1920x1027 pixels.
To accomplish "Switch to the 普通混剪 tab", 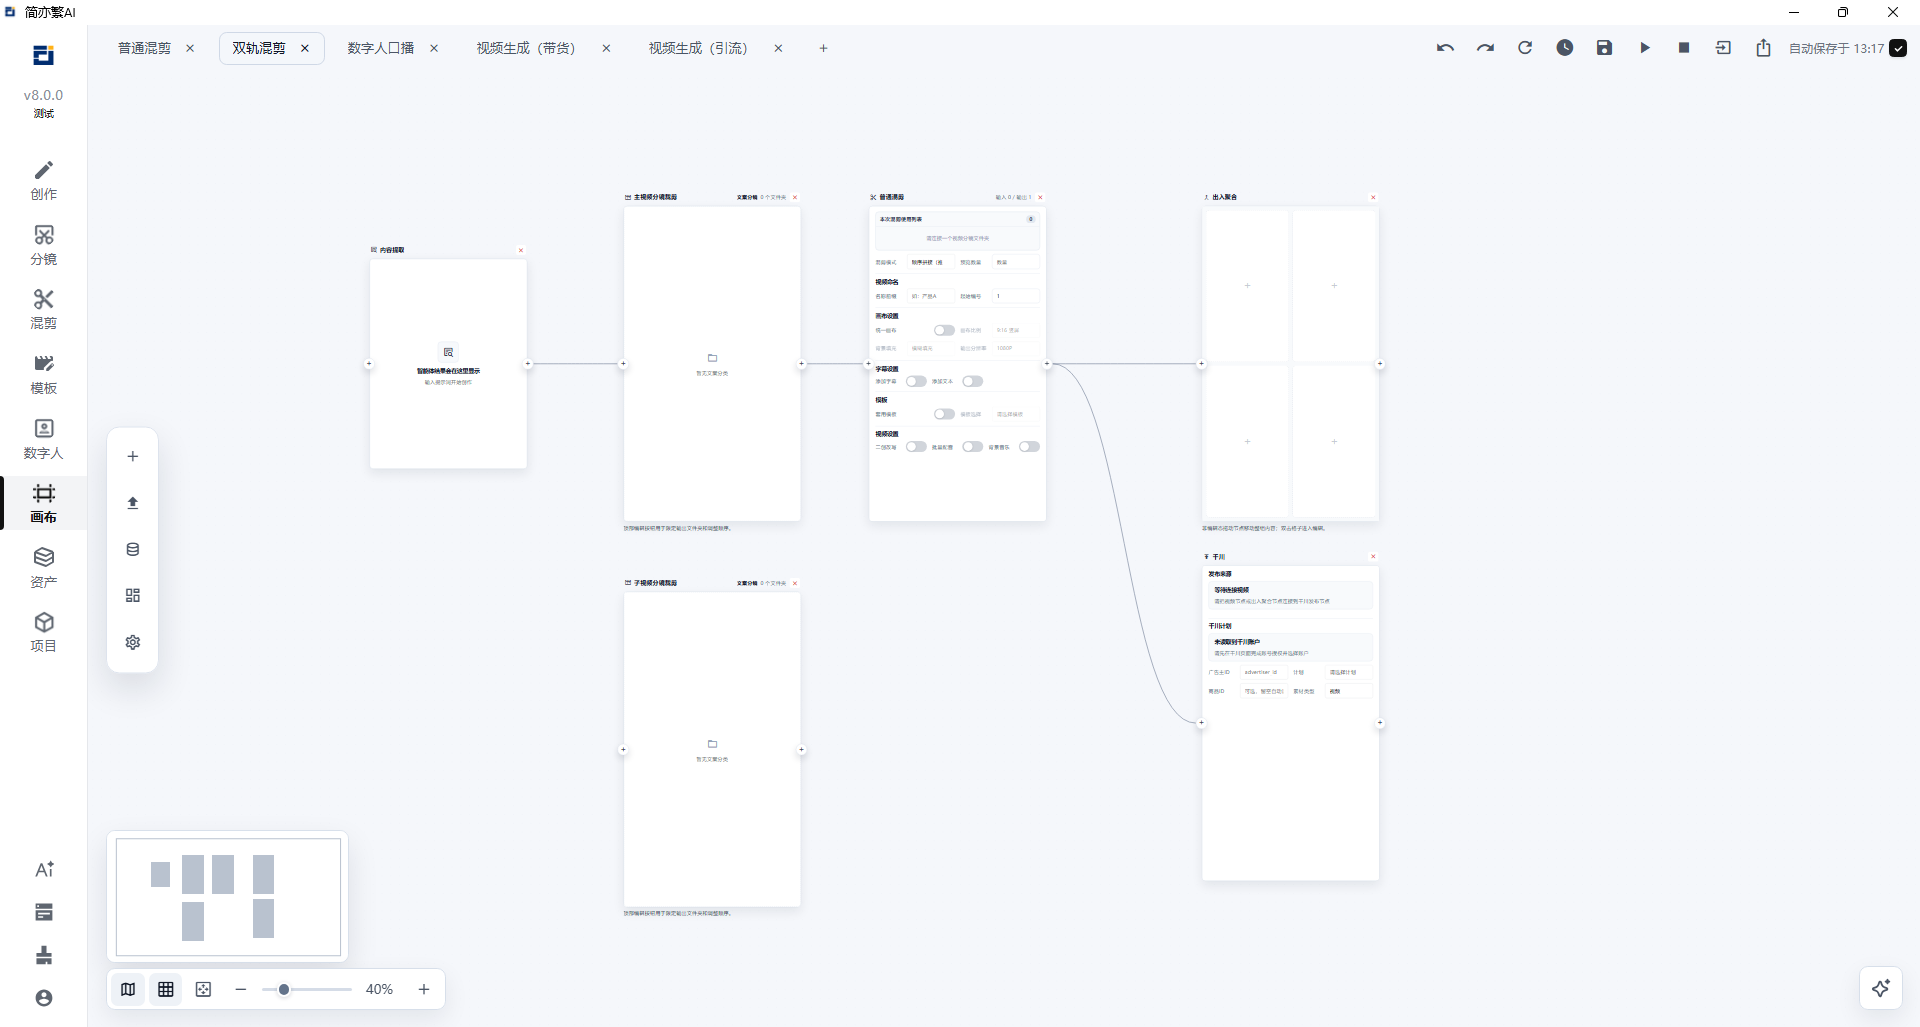I will click(145, 48).
